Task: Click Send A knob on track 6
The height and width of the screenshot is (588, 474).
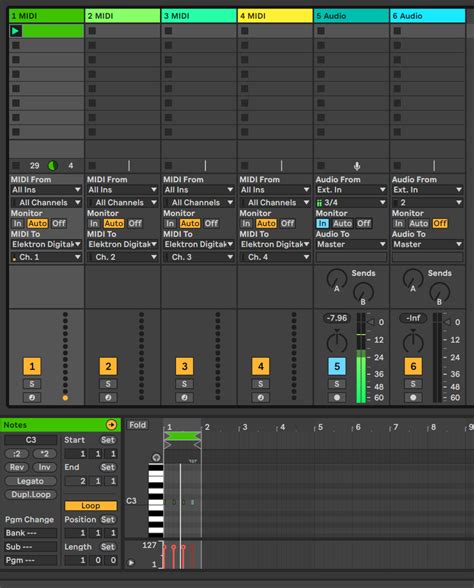Action: [x=412, y=279]
